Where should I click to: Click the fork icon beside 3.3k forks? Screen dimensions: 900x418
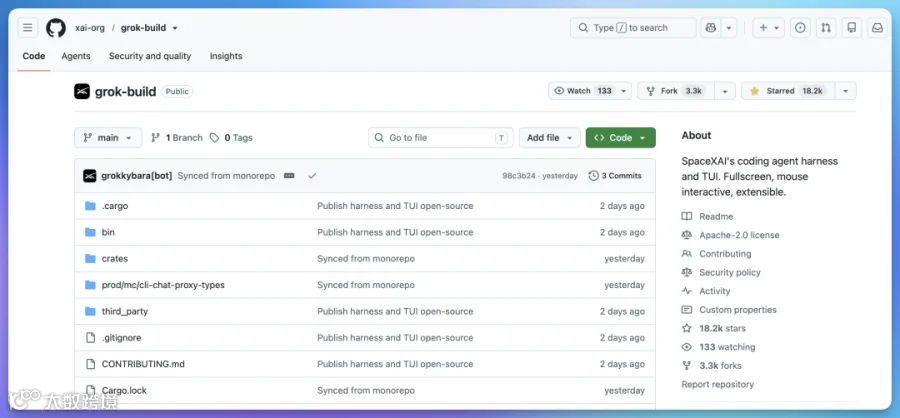click(686, 365)
